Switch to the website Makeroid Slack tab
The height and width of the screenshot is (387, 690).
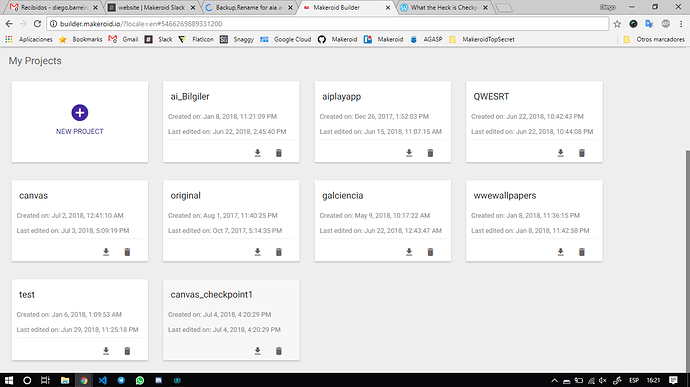[x=152, y=7]
